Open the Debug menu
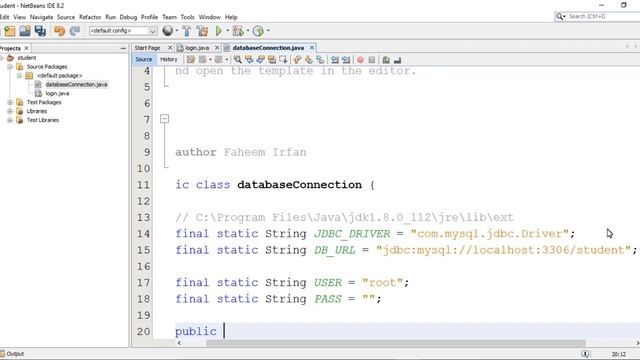This screenshot has height=360, width=640. click(x=128, y=17)
